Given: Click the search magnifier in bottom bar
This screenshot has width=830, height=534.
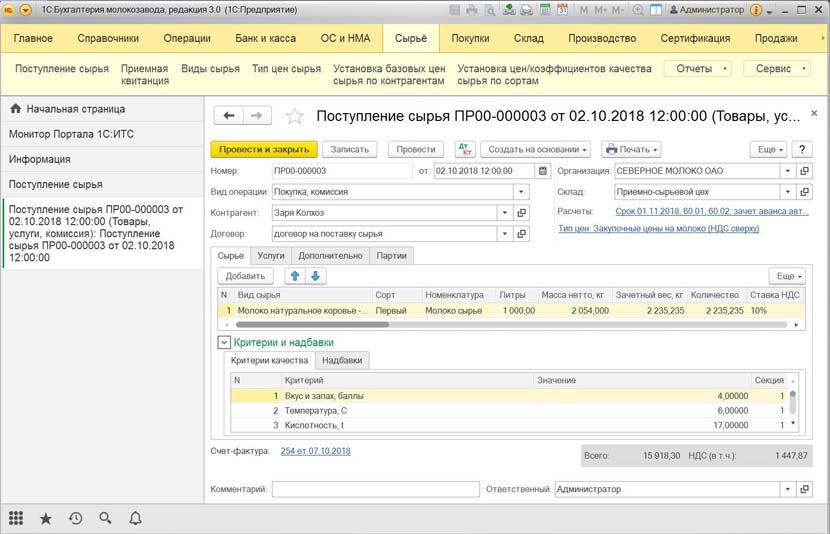Looking at the screenshot, I should (x=105, y=518).
